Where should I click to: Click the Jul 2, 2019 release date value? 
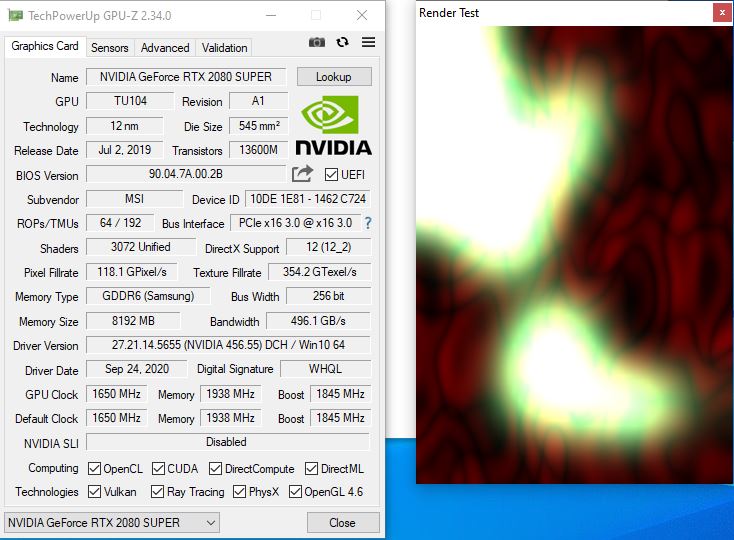pyautogui.click(x=125, y=150)
